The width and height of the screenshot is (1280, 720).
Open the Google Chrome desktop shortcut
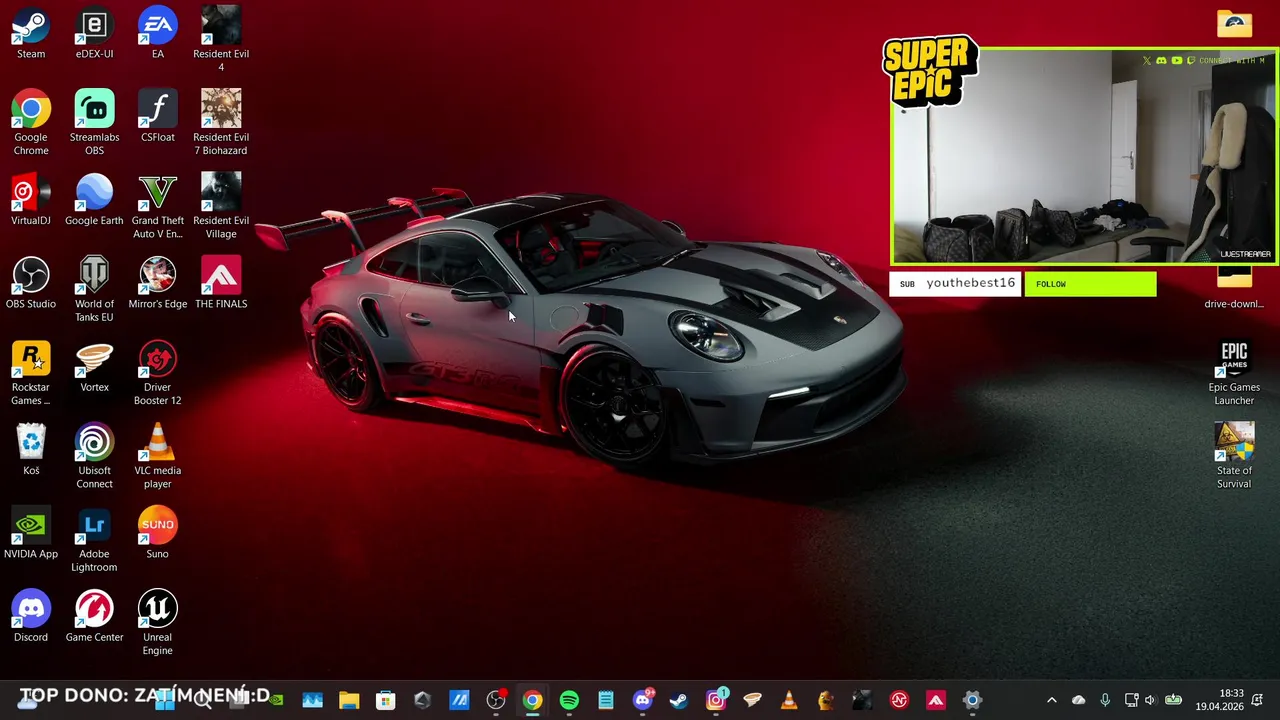point(31,123)
